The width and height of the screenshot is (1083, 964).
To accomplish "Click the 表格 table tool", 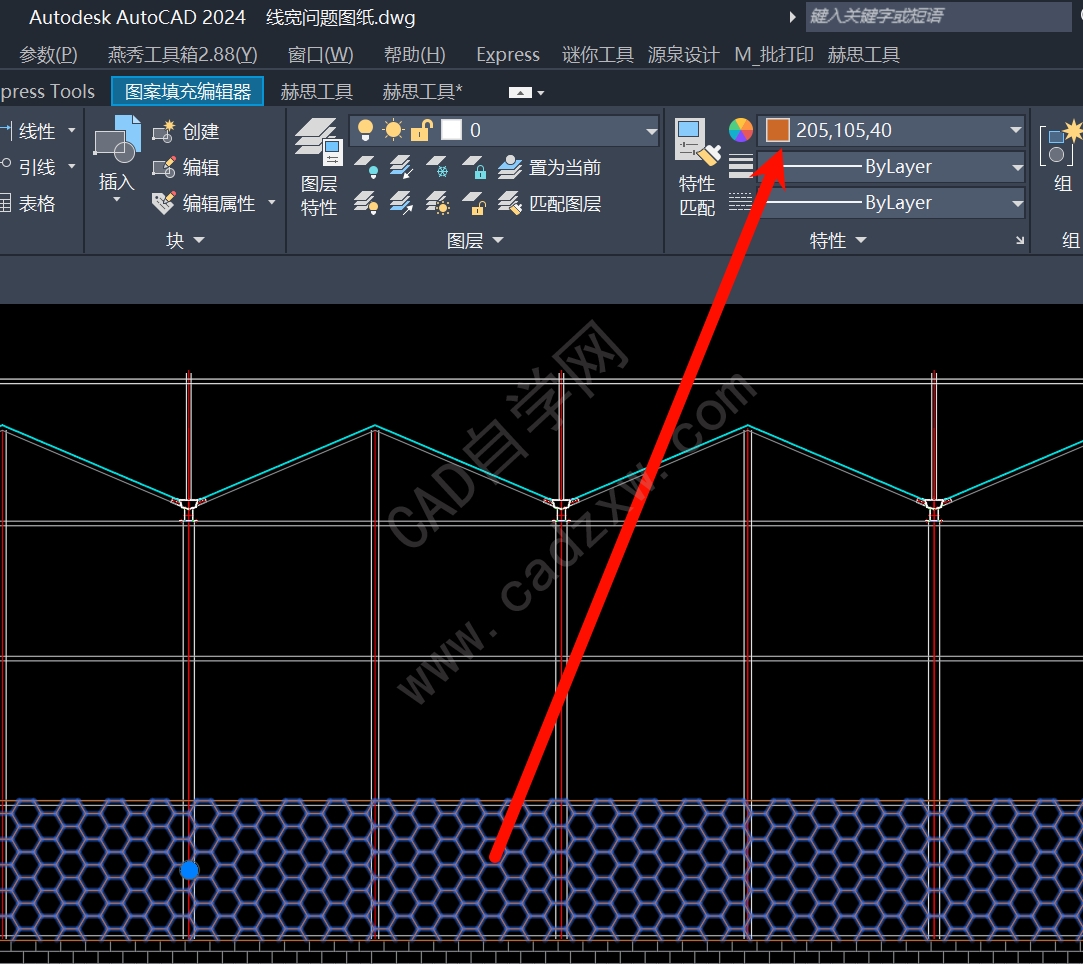I will tap(29, 203).
